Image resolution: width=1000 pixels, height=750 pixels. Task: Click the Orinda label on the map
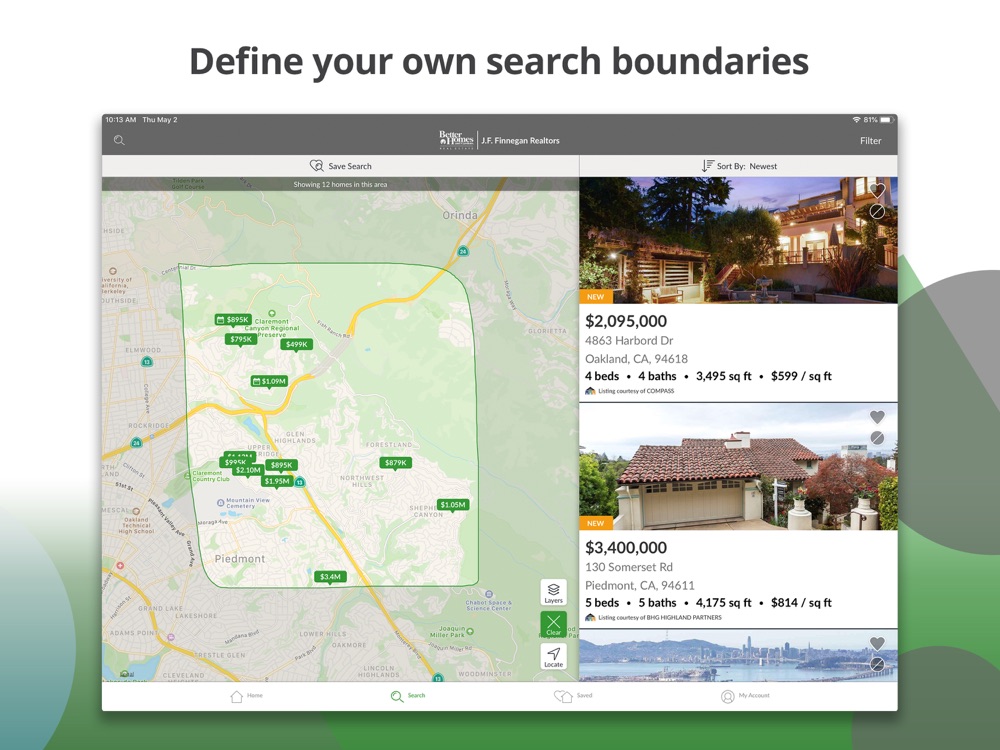460,215
